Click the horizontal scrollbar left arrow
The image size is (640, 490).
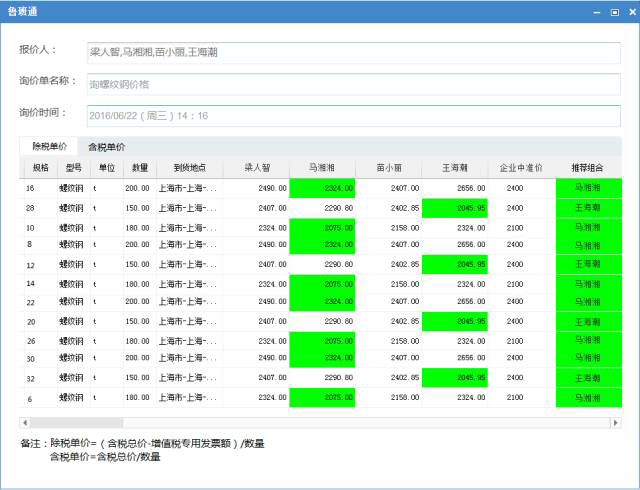25,423
